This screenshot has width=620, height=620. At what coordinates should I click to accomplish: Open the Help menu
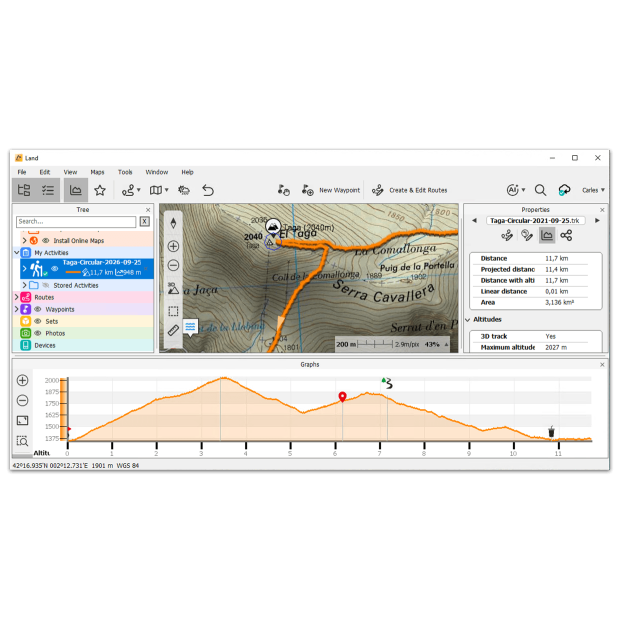[187, 172]
